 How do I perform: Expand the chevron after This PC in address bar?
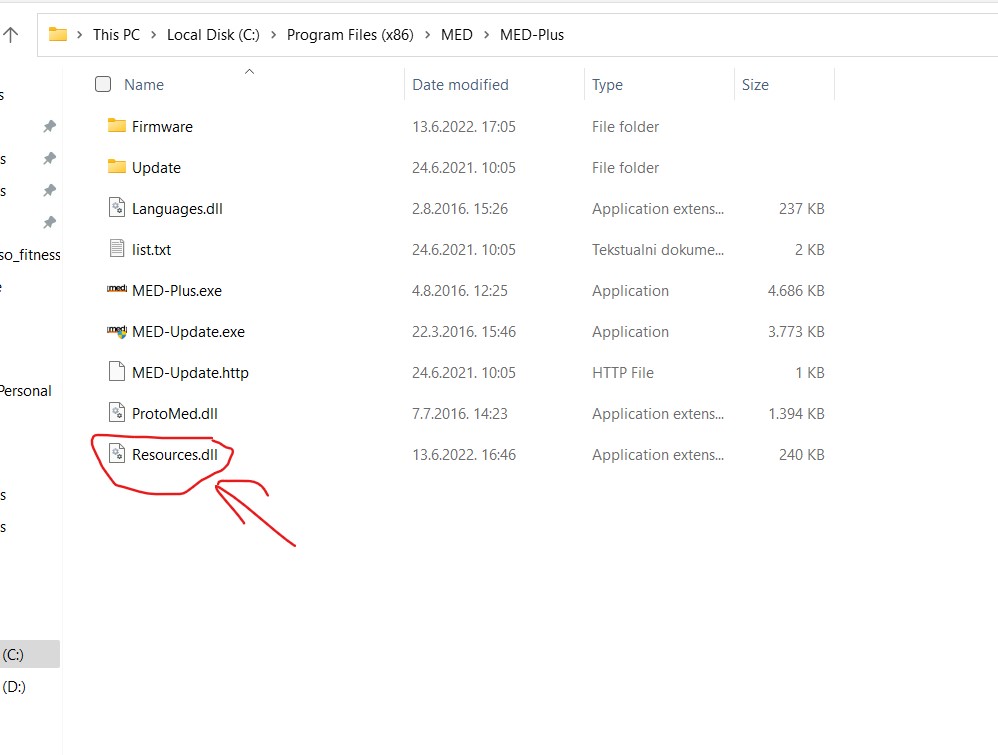[154, 35]
